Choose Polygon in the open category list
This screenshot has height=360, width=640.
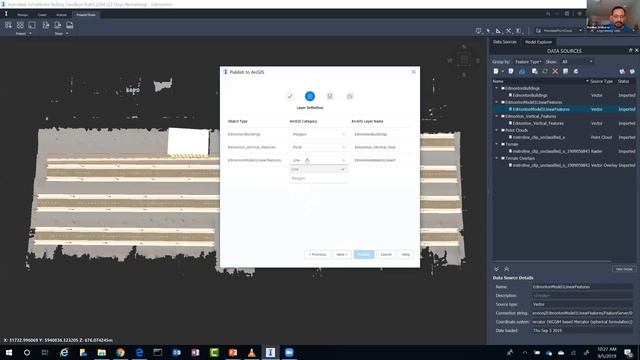318,178
